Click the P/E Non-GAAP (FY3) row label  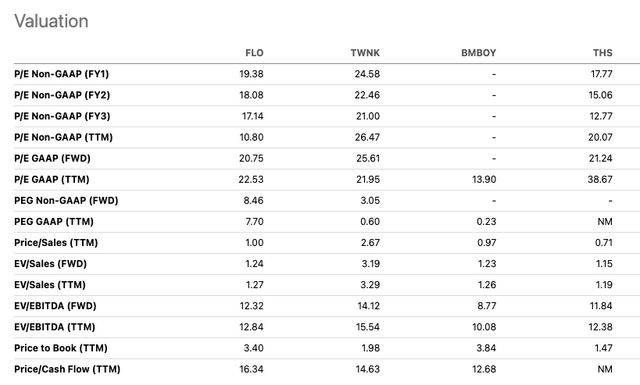[x=62, y=116]
